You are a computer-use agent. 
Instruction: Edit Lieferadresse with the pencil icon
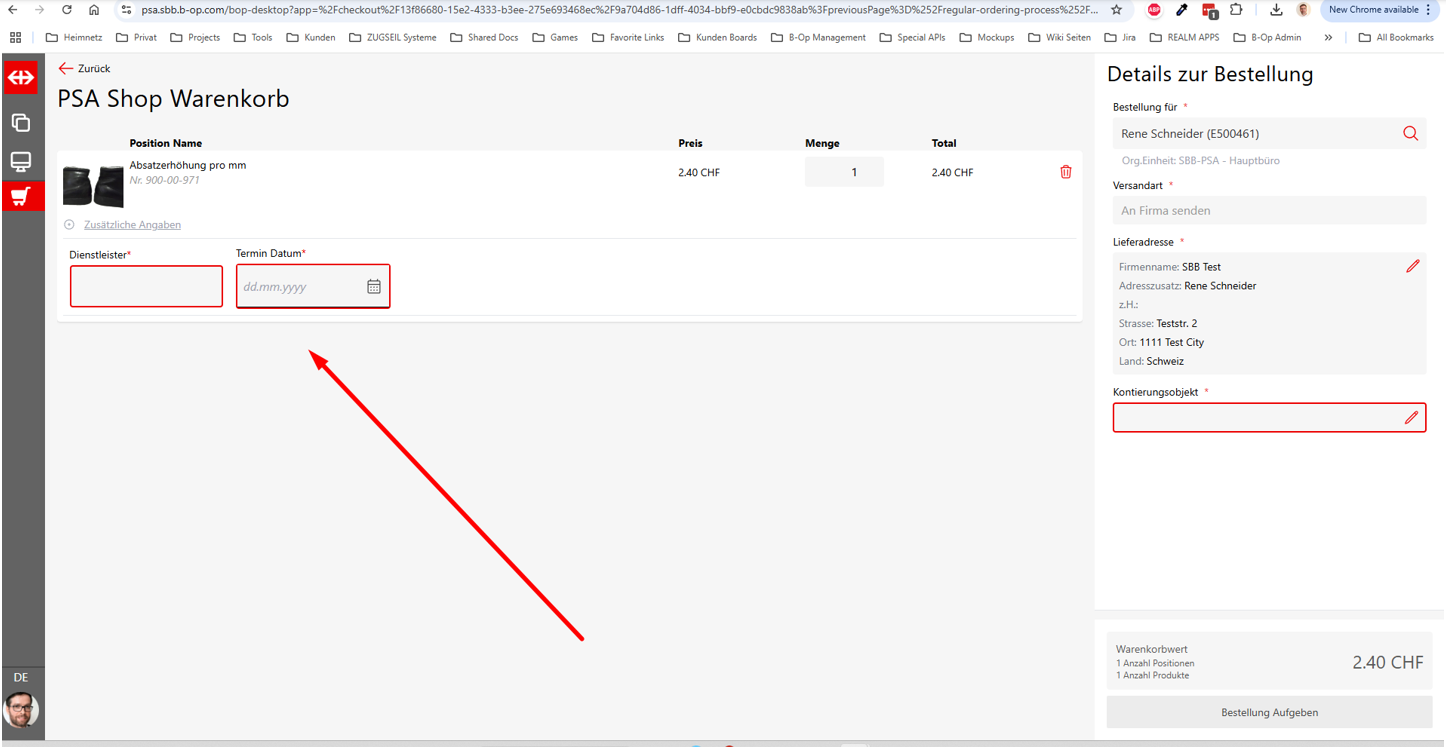1412,266
